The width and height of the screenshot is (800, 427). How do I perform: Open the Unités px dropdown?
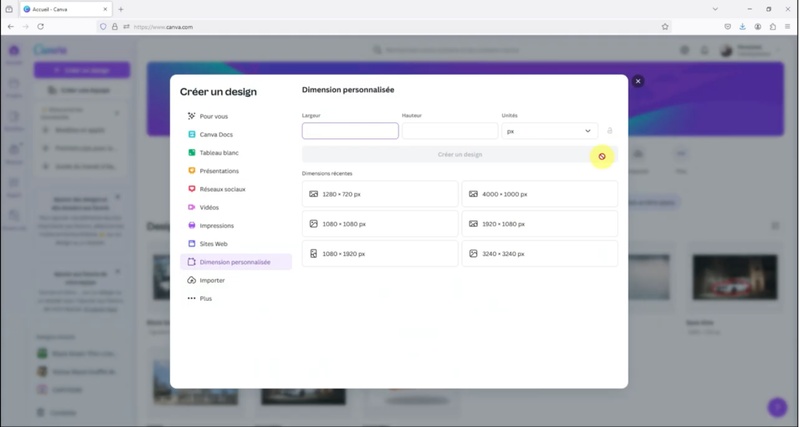(x=549, y=131)
